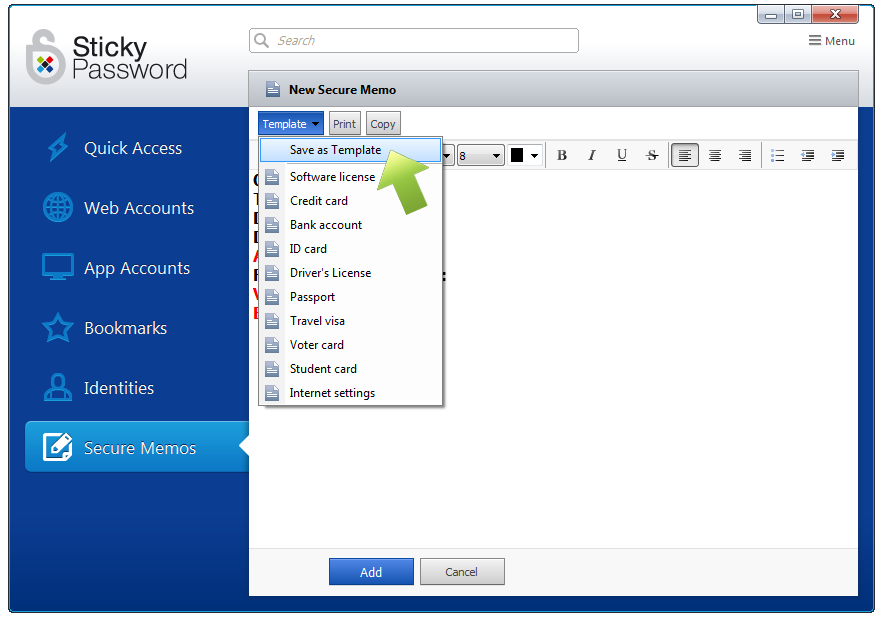Cancel the new secure memo
Image resolution: width=881 pixels, height=622 pixels.
(x=462, y=572)
